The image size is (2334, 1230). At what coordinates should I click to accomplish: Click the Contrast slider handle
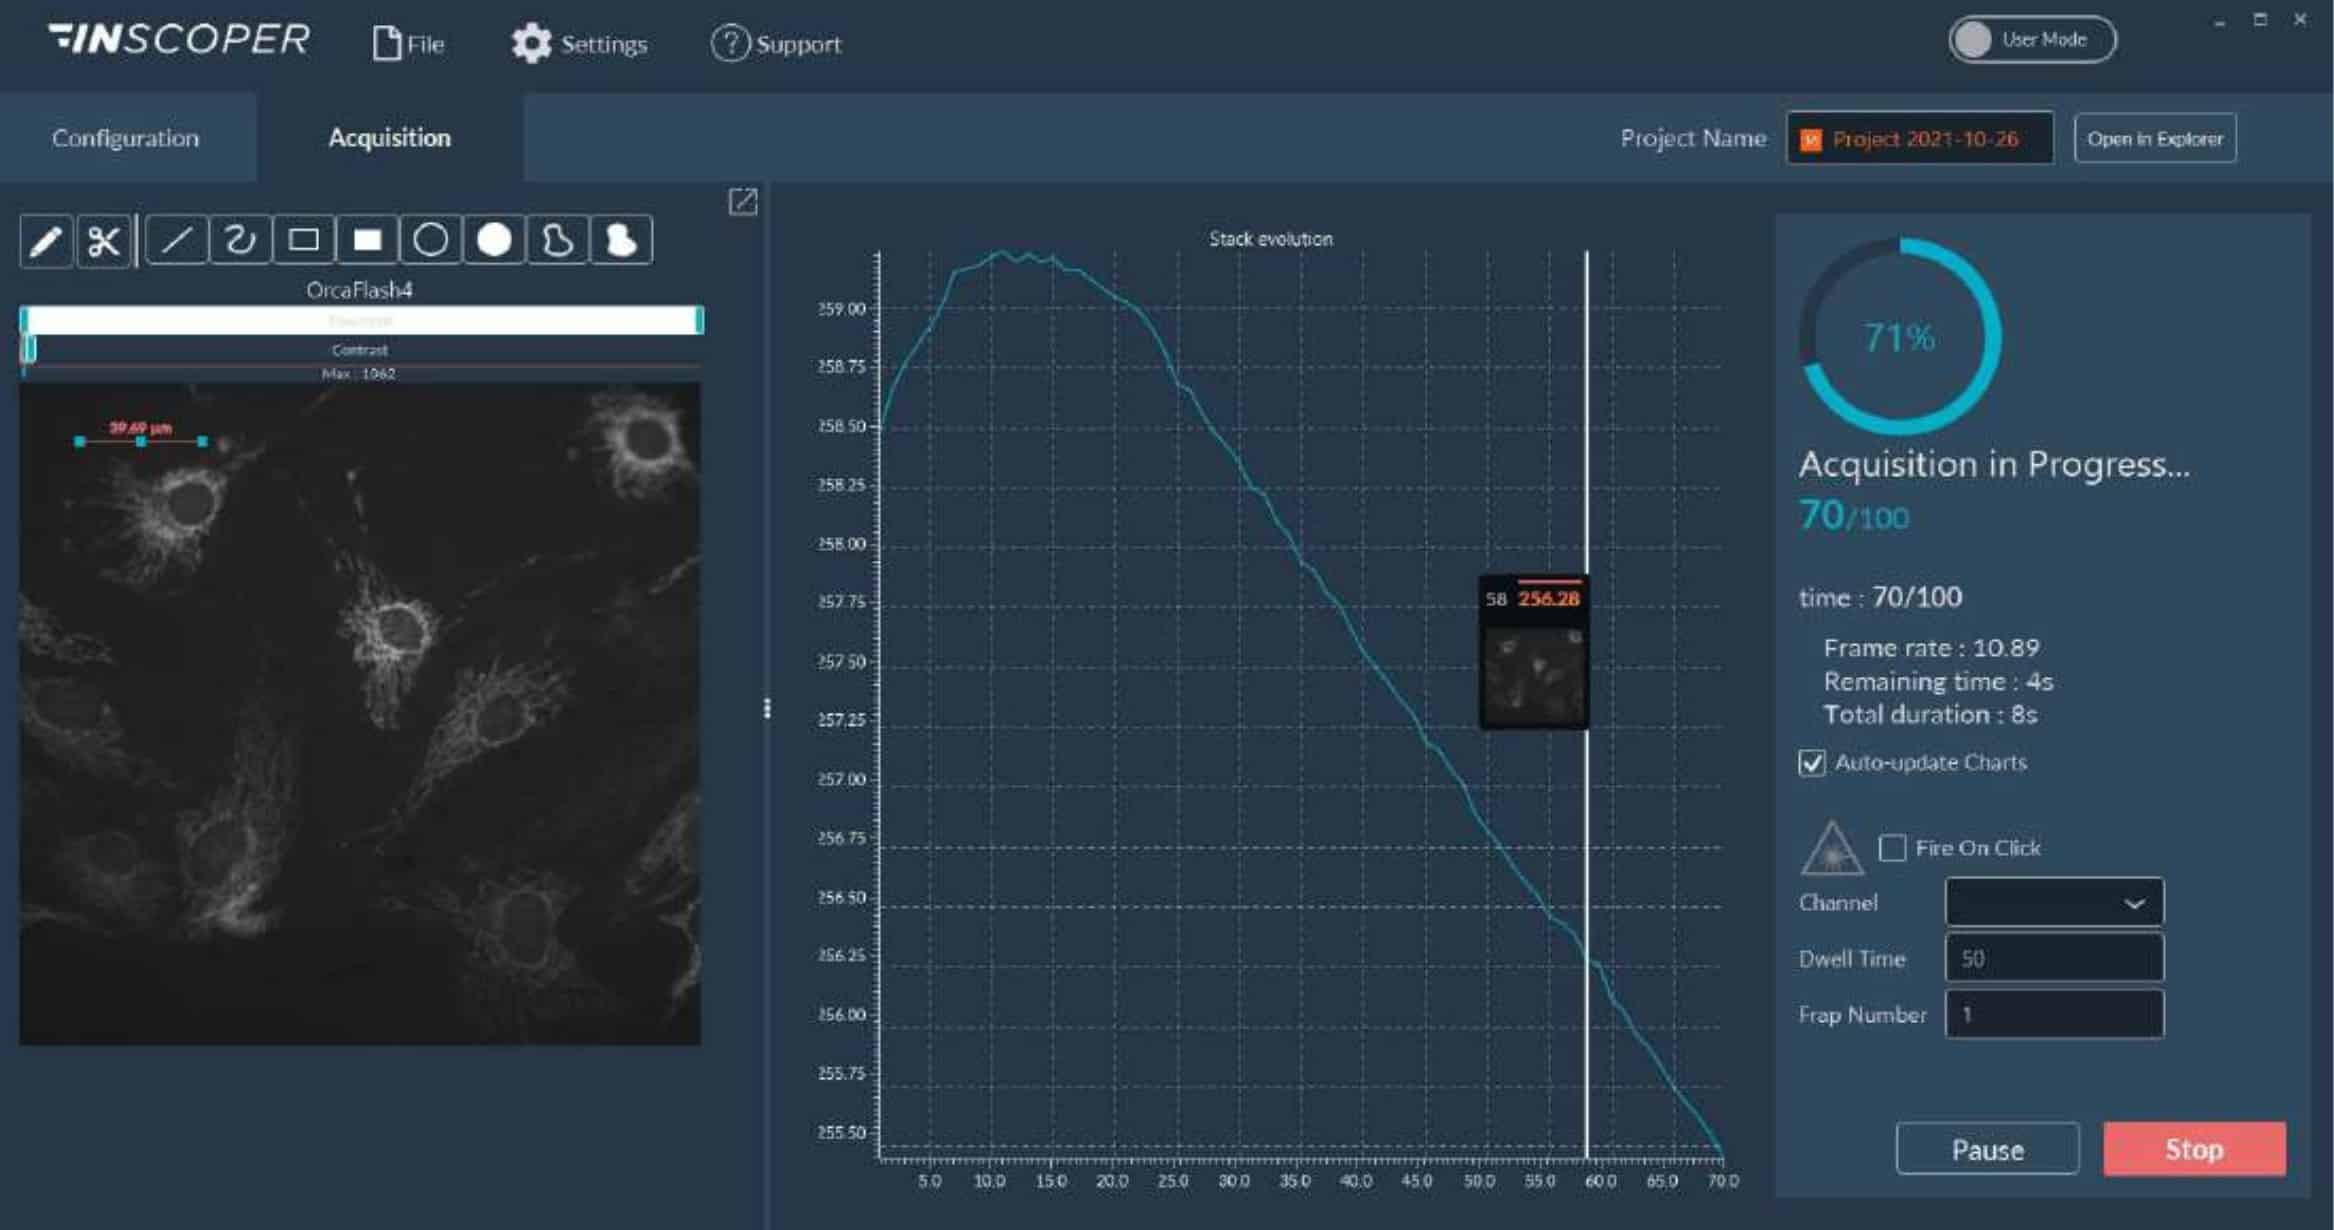click(29, 349)
